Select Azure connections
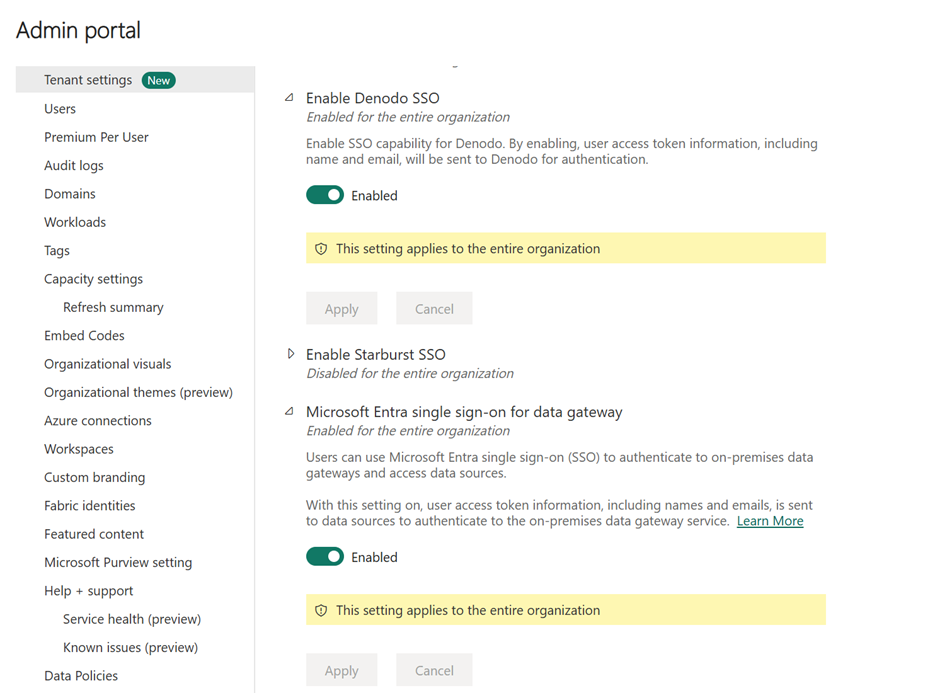The width and height of the screenshot is (935, 693). click(98, 420)
